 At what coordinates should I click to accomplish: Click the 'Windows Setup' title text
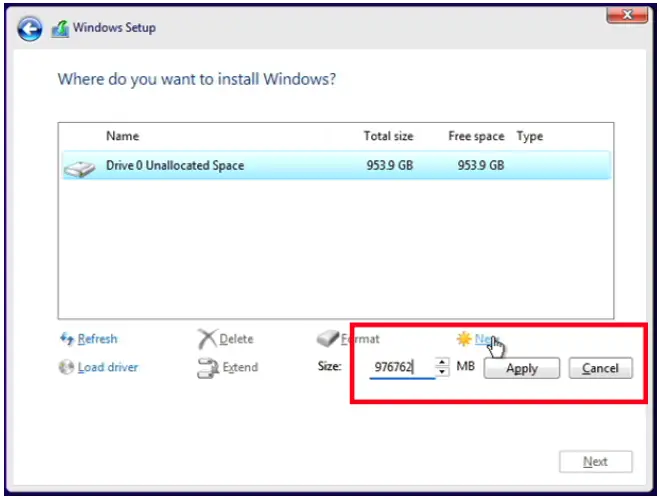(x=114, y=28)
